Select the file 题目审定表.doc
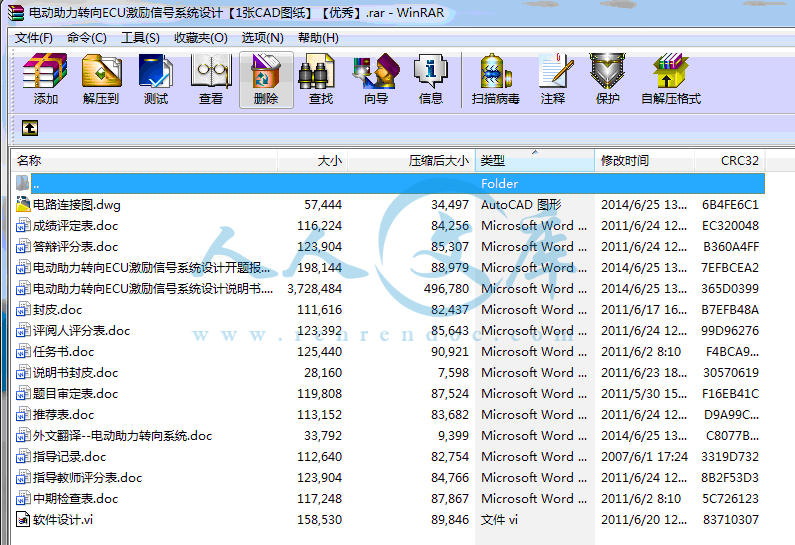795x545 pixels. point(75,393)
